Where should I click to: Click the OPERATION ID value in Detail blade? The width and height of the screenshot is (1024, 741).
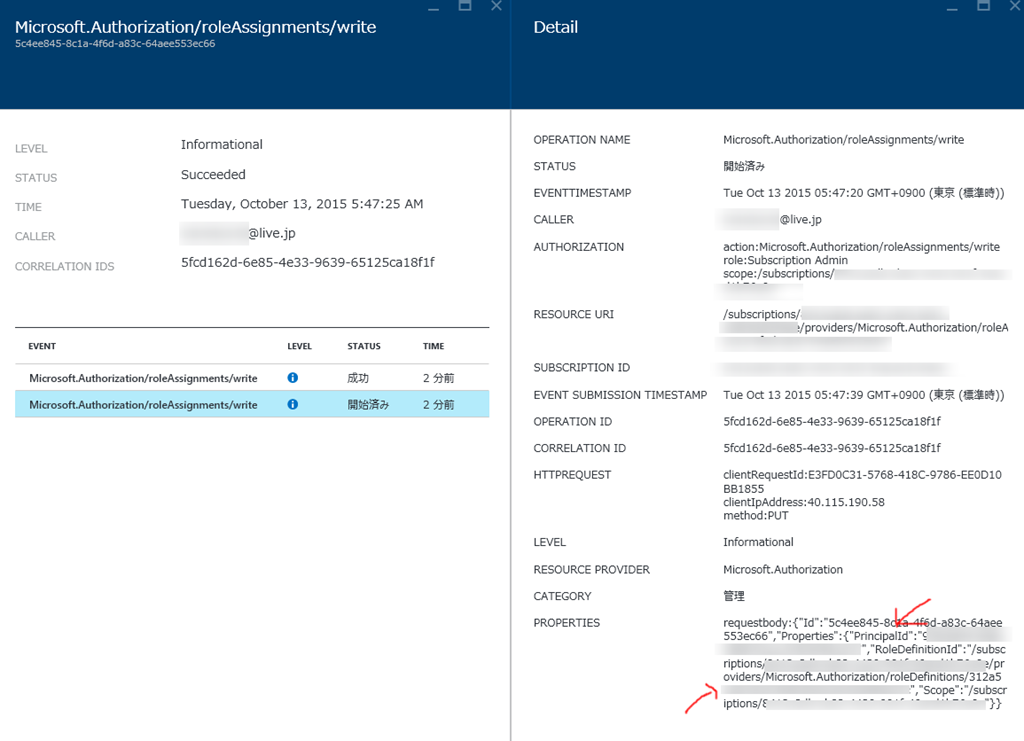831,422
